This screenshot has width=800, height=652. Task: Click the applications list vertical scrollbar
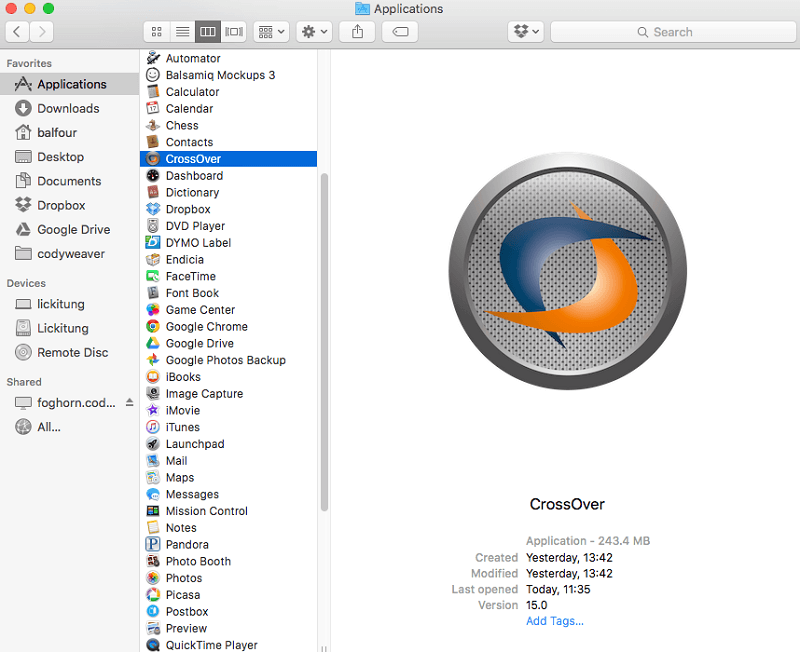click(x=324, y=340)
